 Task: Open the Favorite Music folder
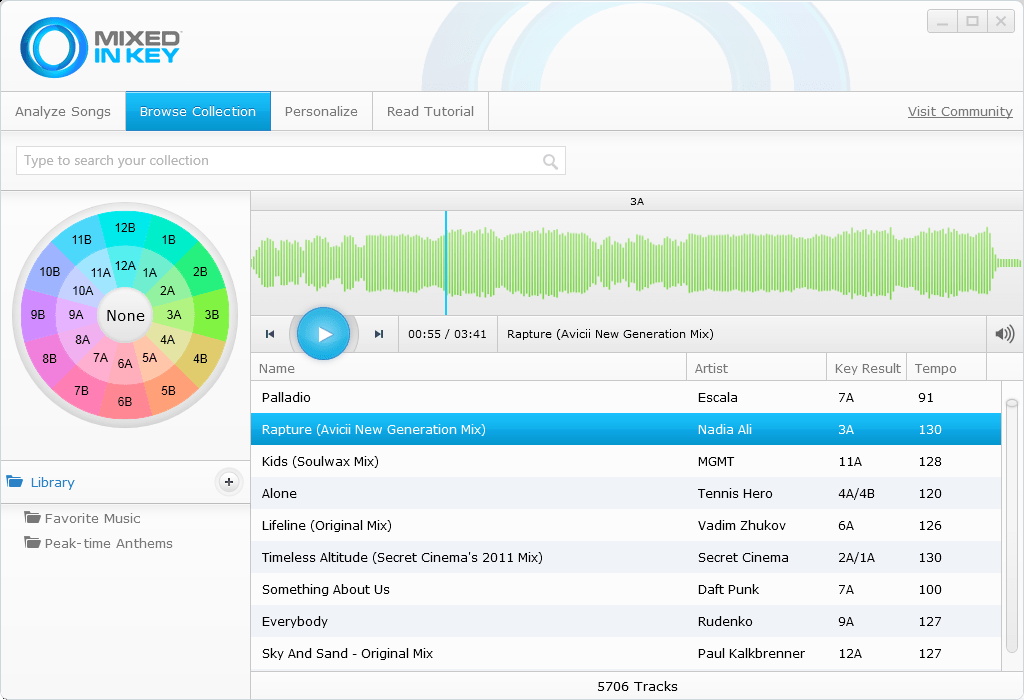coord(92,518)
